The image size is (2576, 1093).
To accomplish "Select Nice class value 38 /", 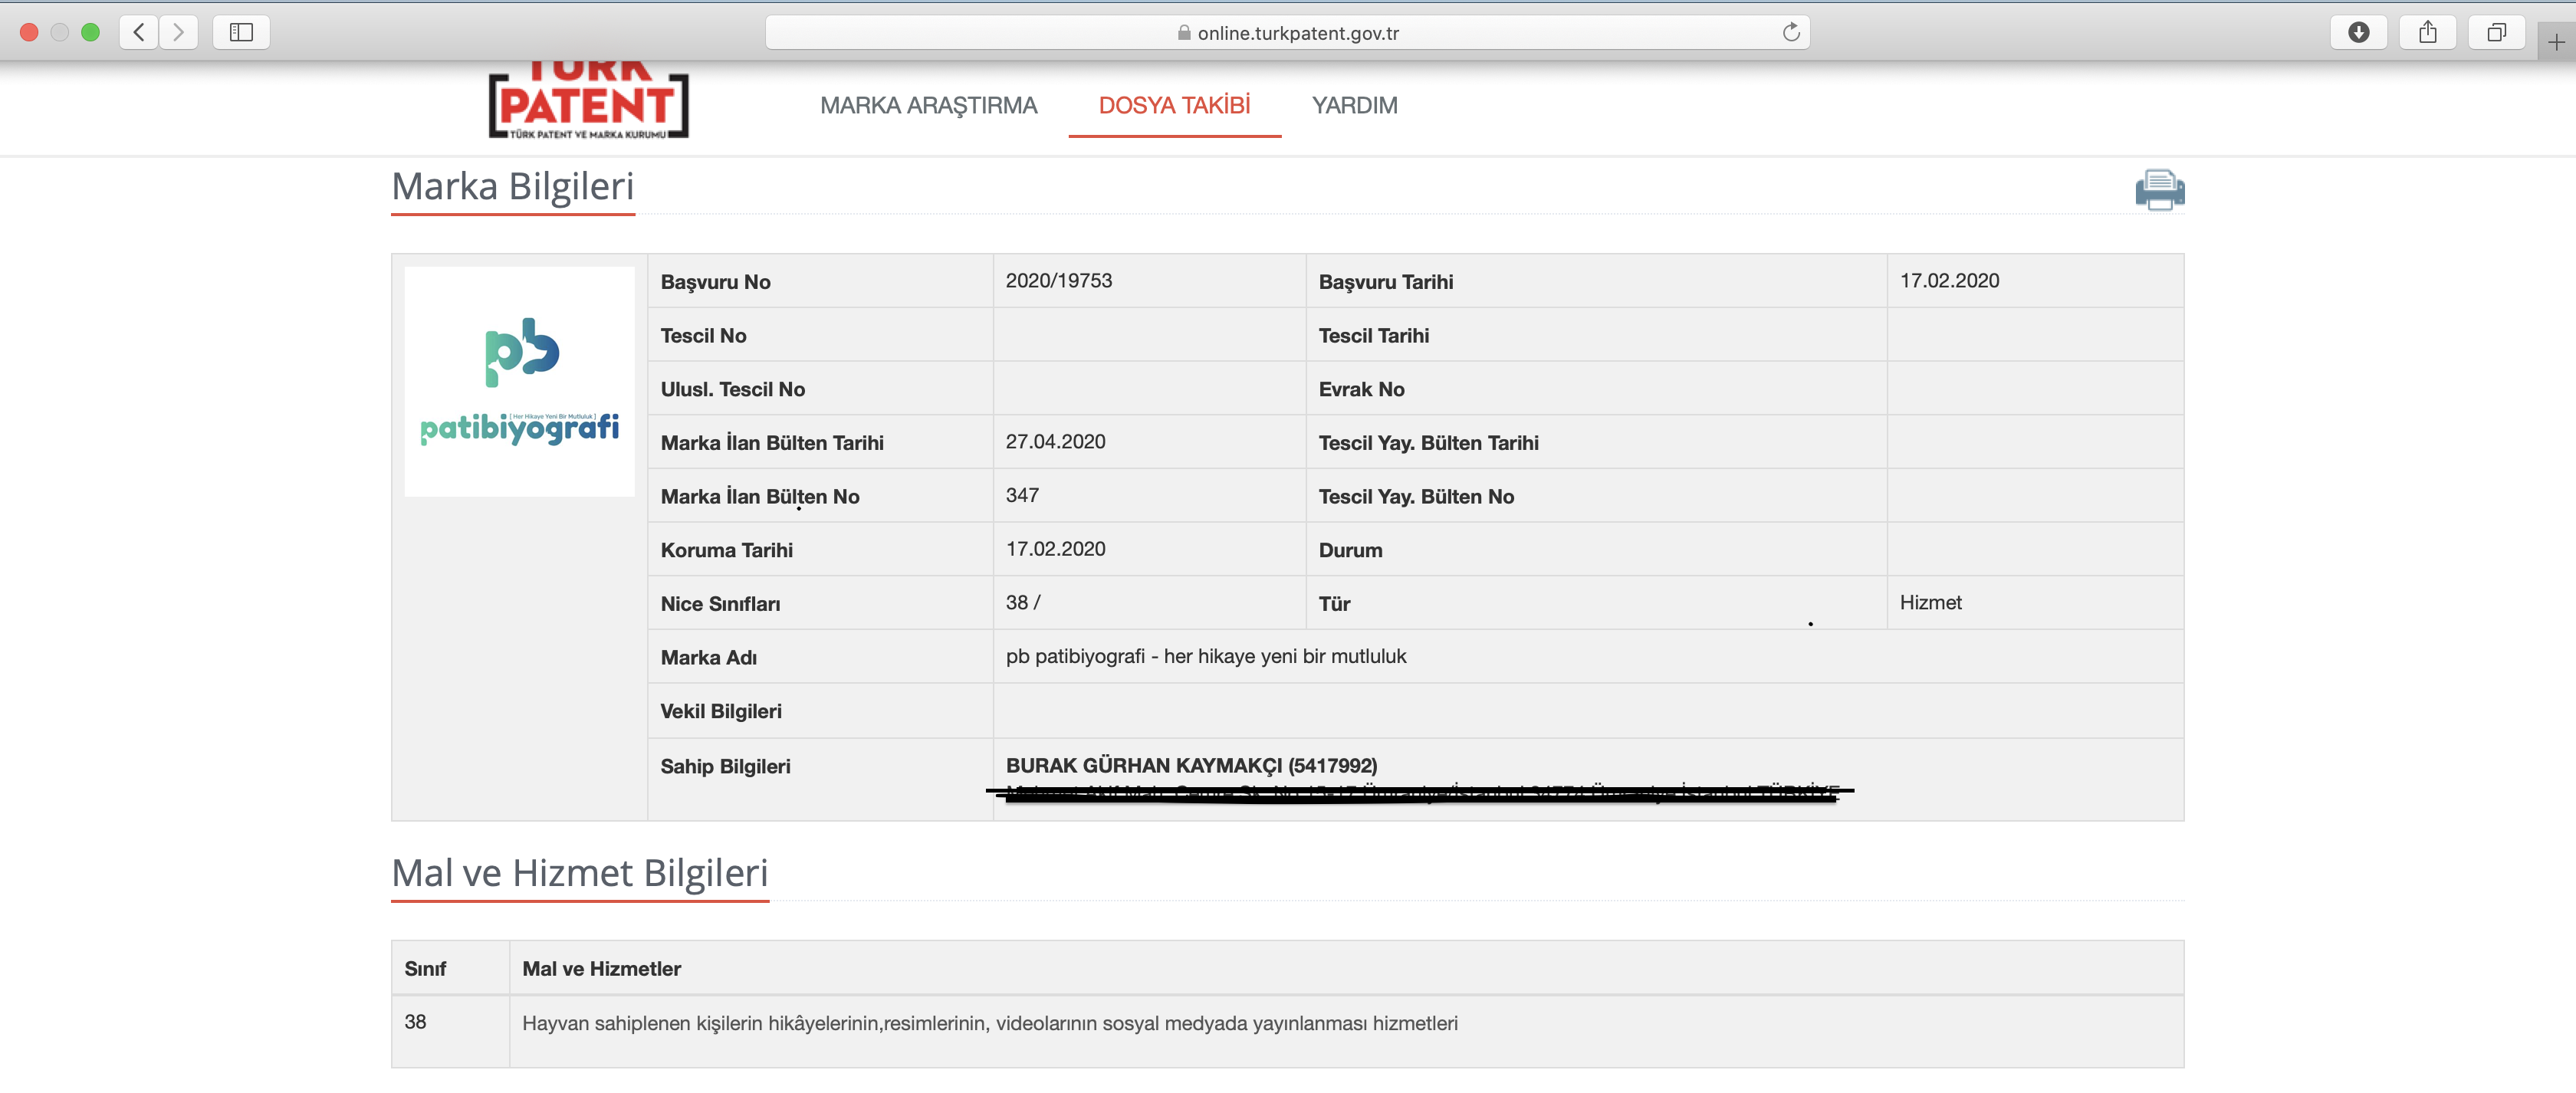I will pyautogui.click(x=1023, y=603).
